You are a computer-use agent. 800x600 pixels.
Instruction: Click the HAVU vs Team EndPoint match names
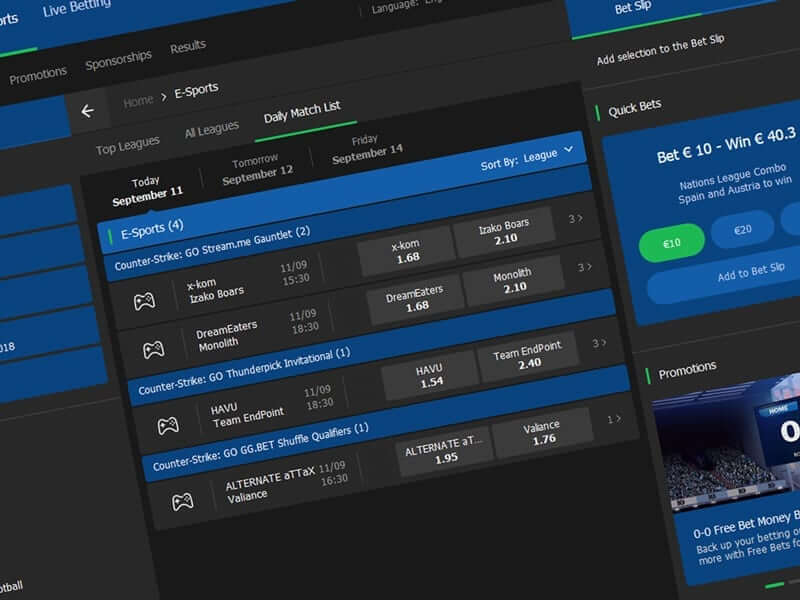pos(247,414)
